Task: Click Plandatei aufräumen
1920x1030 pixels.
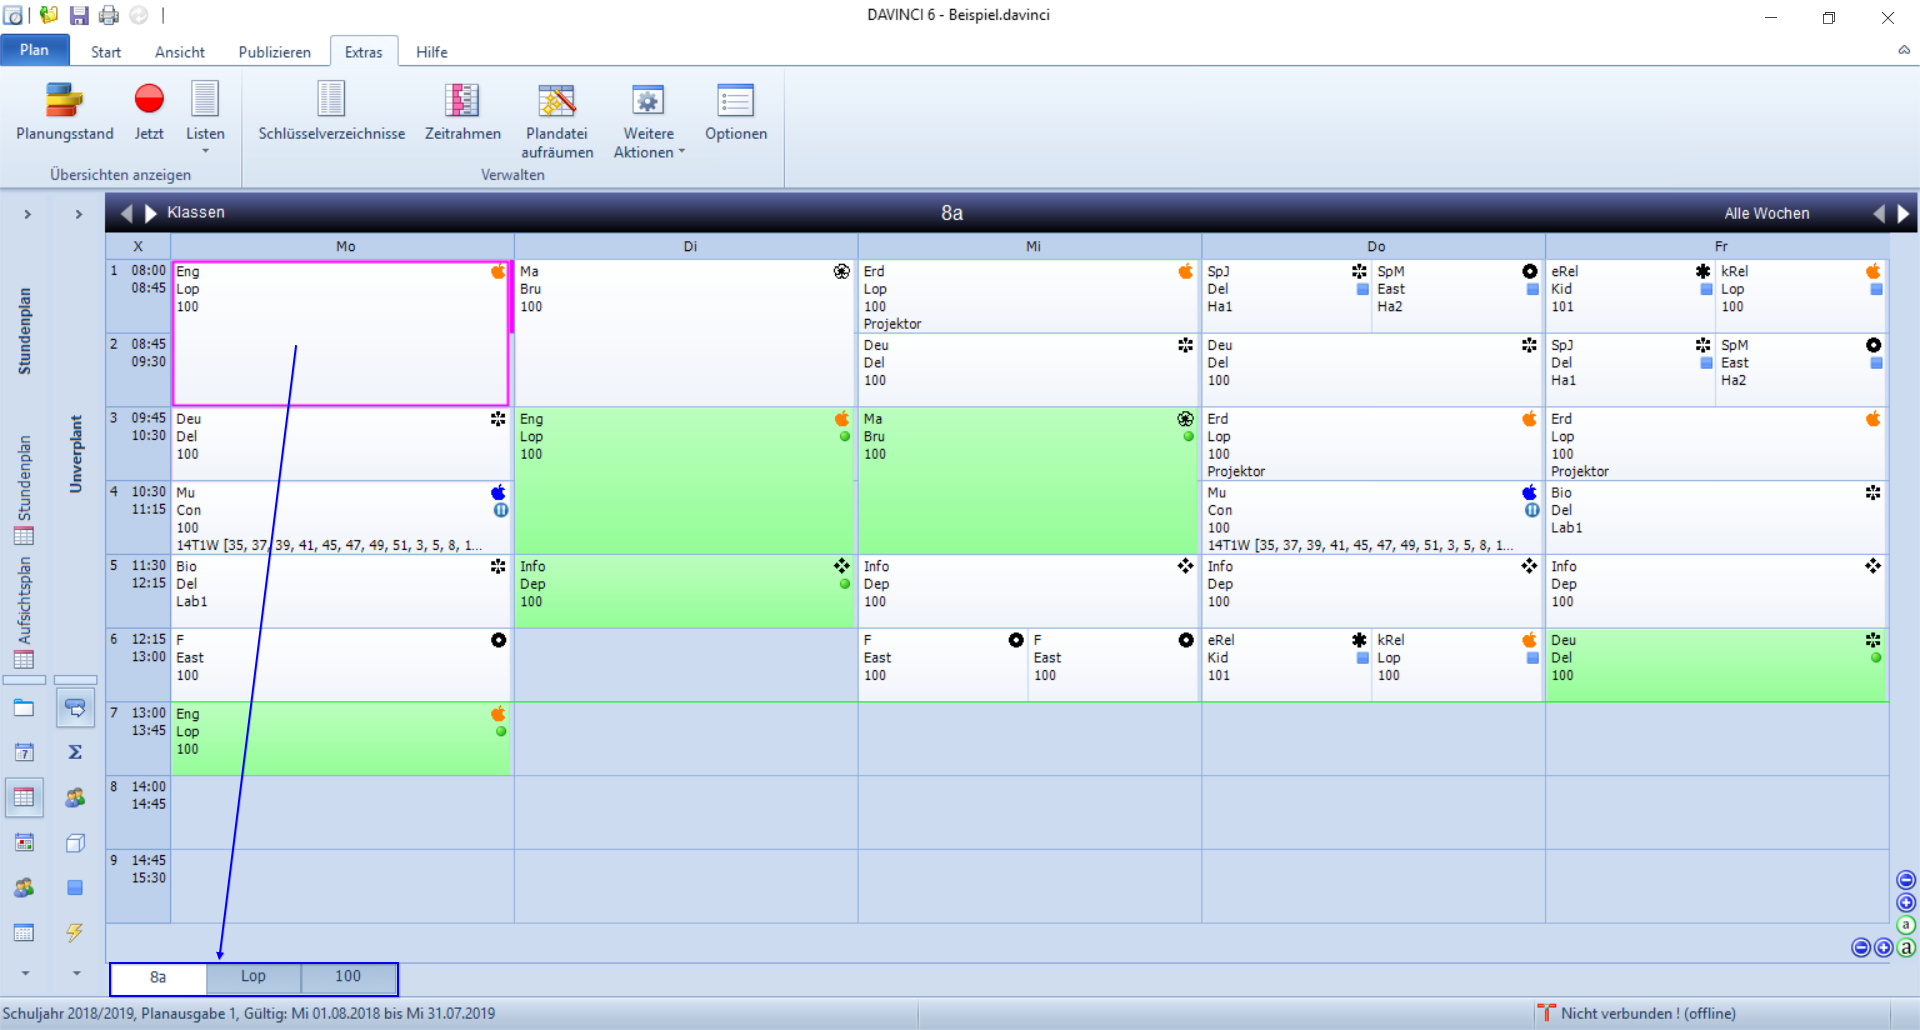Action: tap(557, 121)
